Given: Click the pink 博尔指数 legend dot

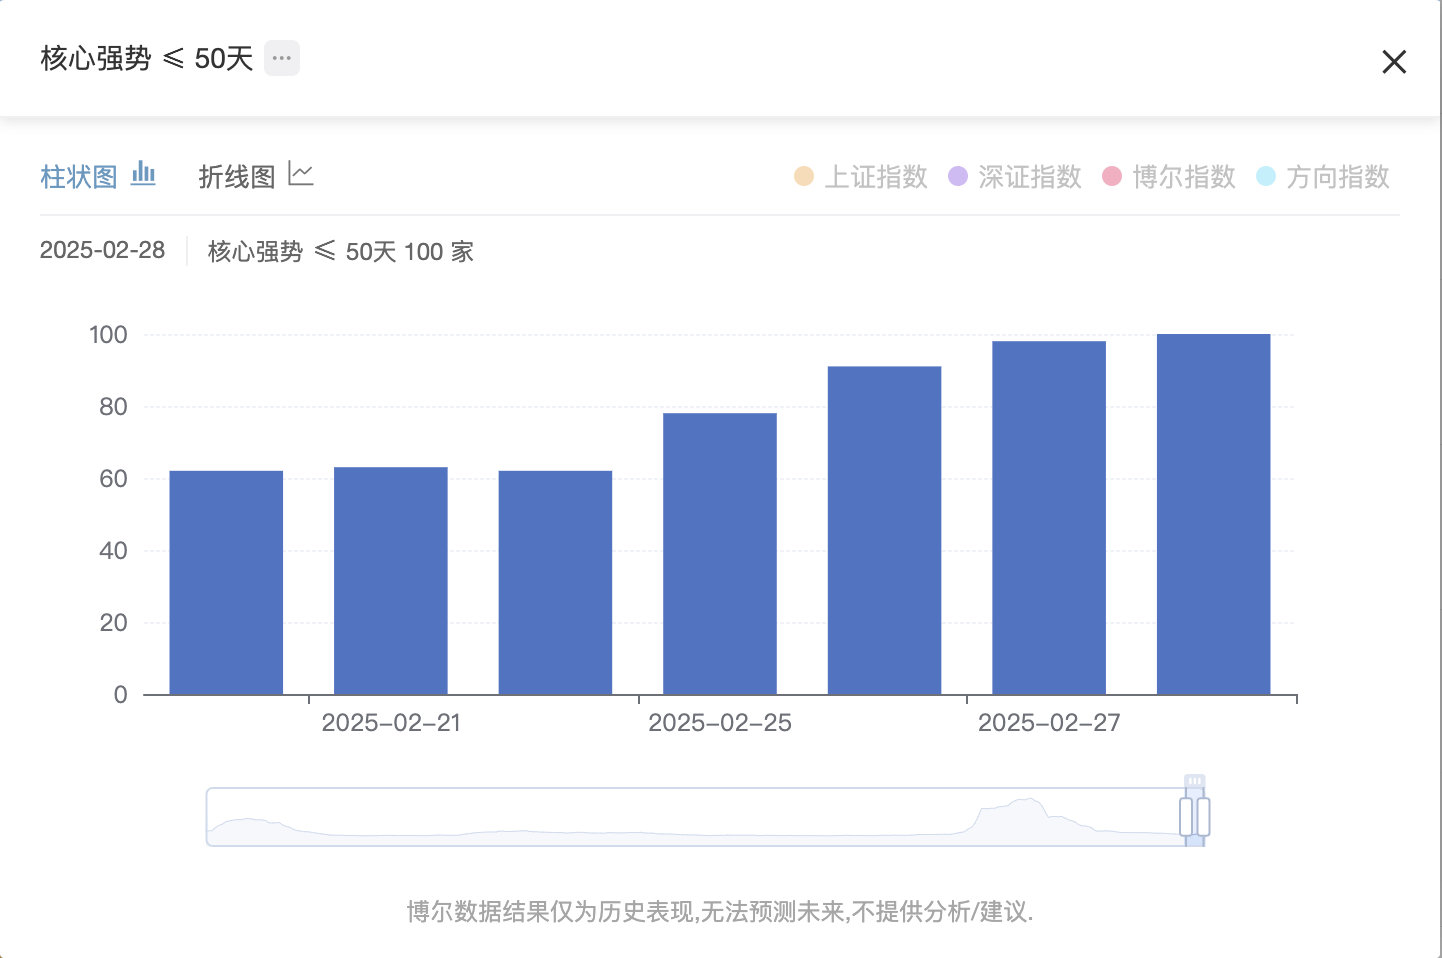Looking at the screenshot, I should (1112, 176).
